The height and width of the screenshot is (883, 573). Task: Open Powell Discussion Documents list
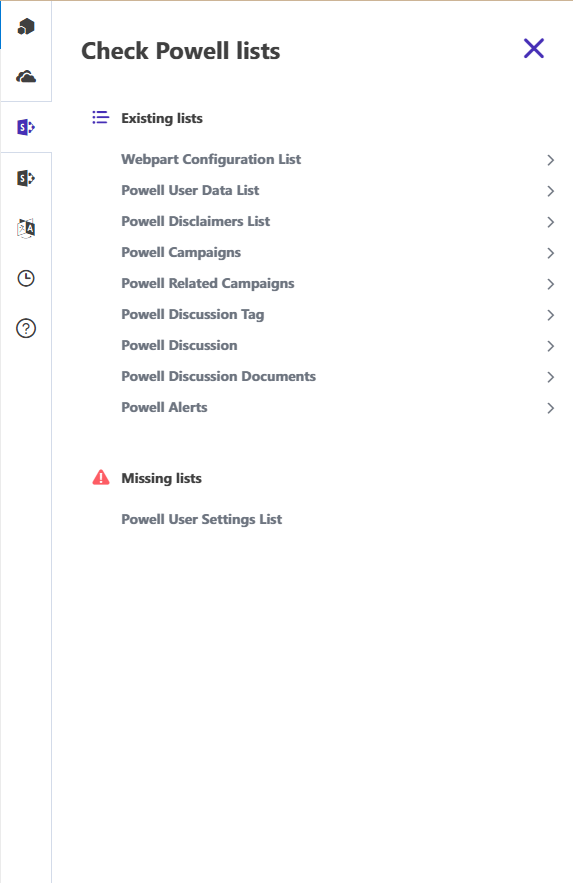(x=218, y=376)
